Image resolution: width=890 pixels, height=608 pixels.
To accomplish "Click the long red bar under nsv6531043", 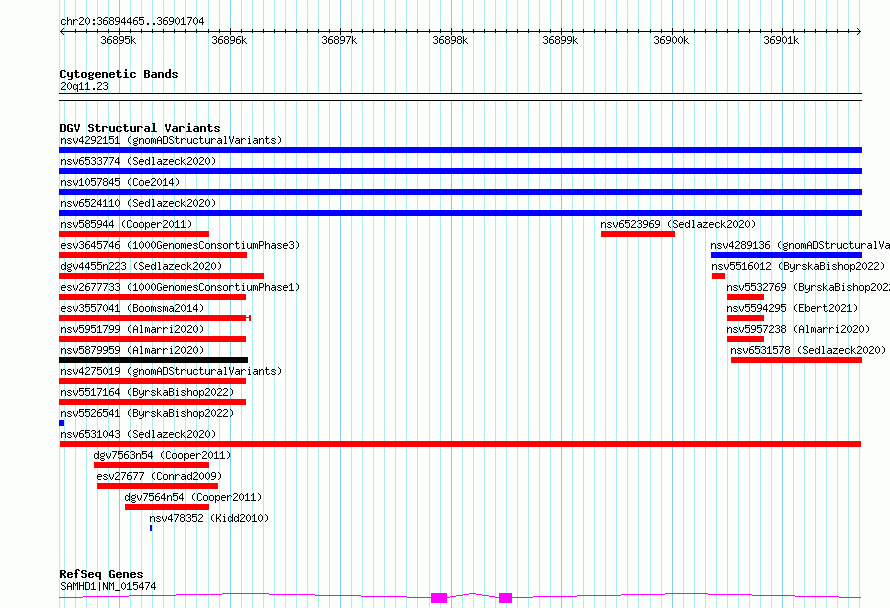I will 460,444.
